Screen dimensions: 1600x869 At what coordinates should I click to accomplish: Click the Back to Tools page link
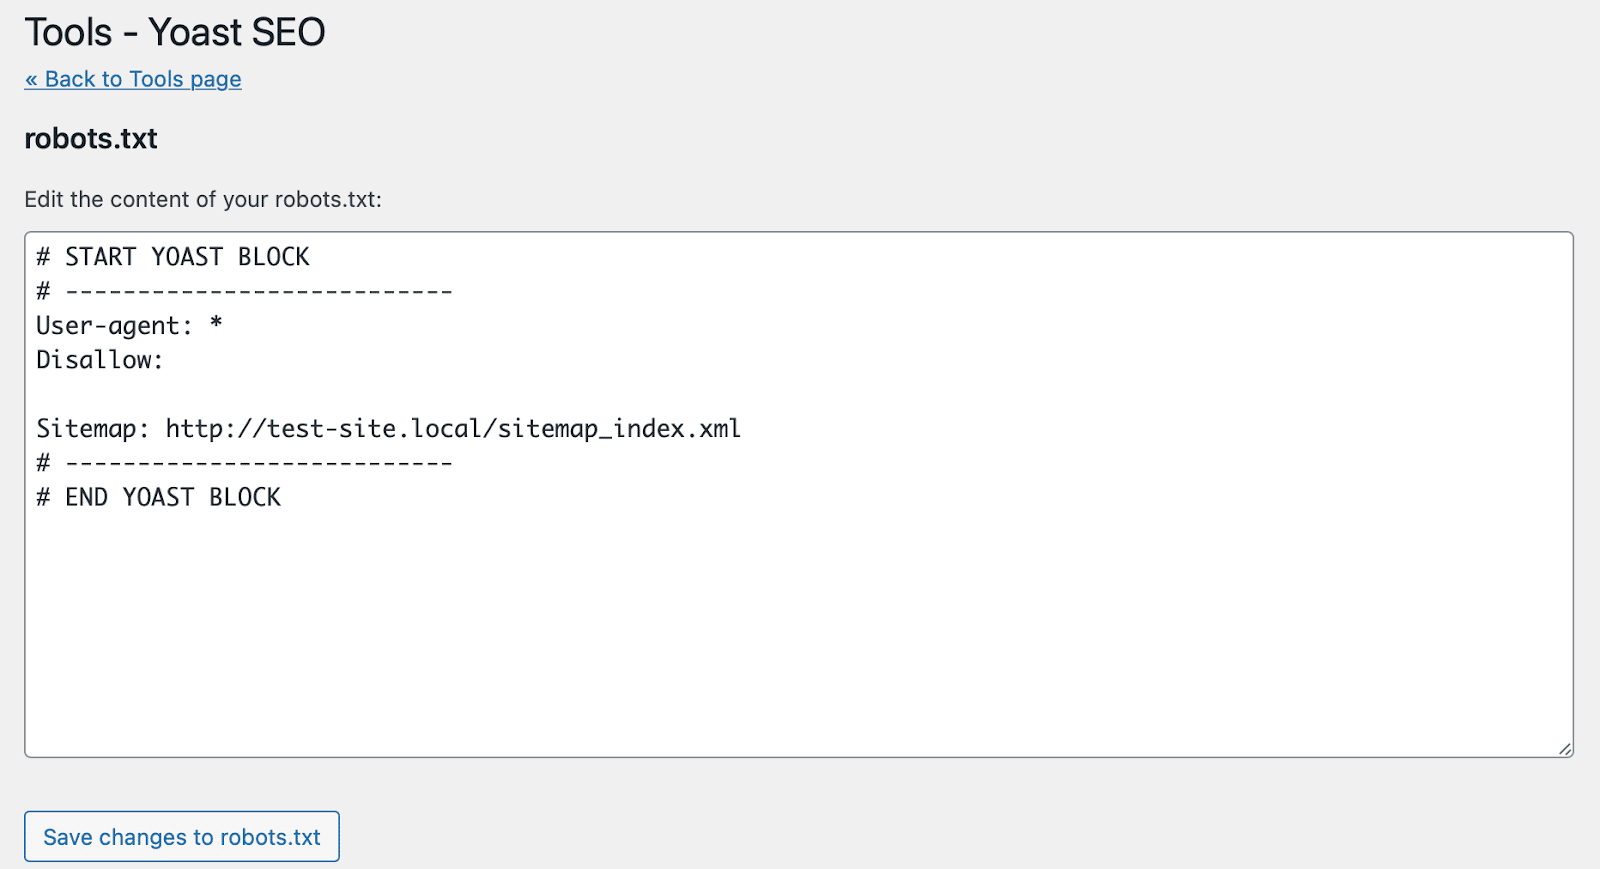[132, 79]
